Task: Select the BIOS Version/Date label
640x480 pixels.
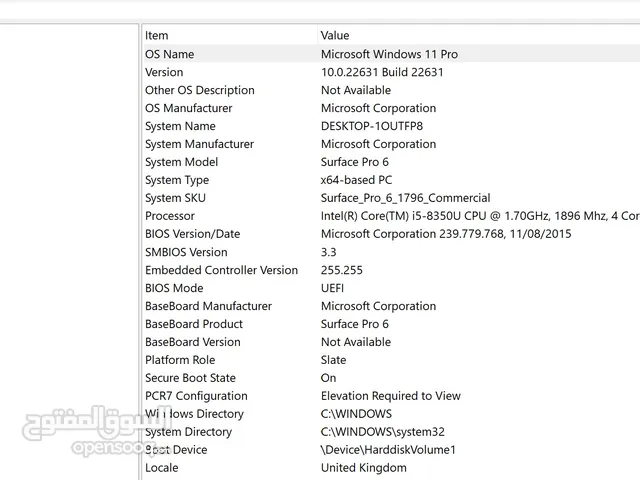Action: click(x=193, y=233)
